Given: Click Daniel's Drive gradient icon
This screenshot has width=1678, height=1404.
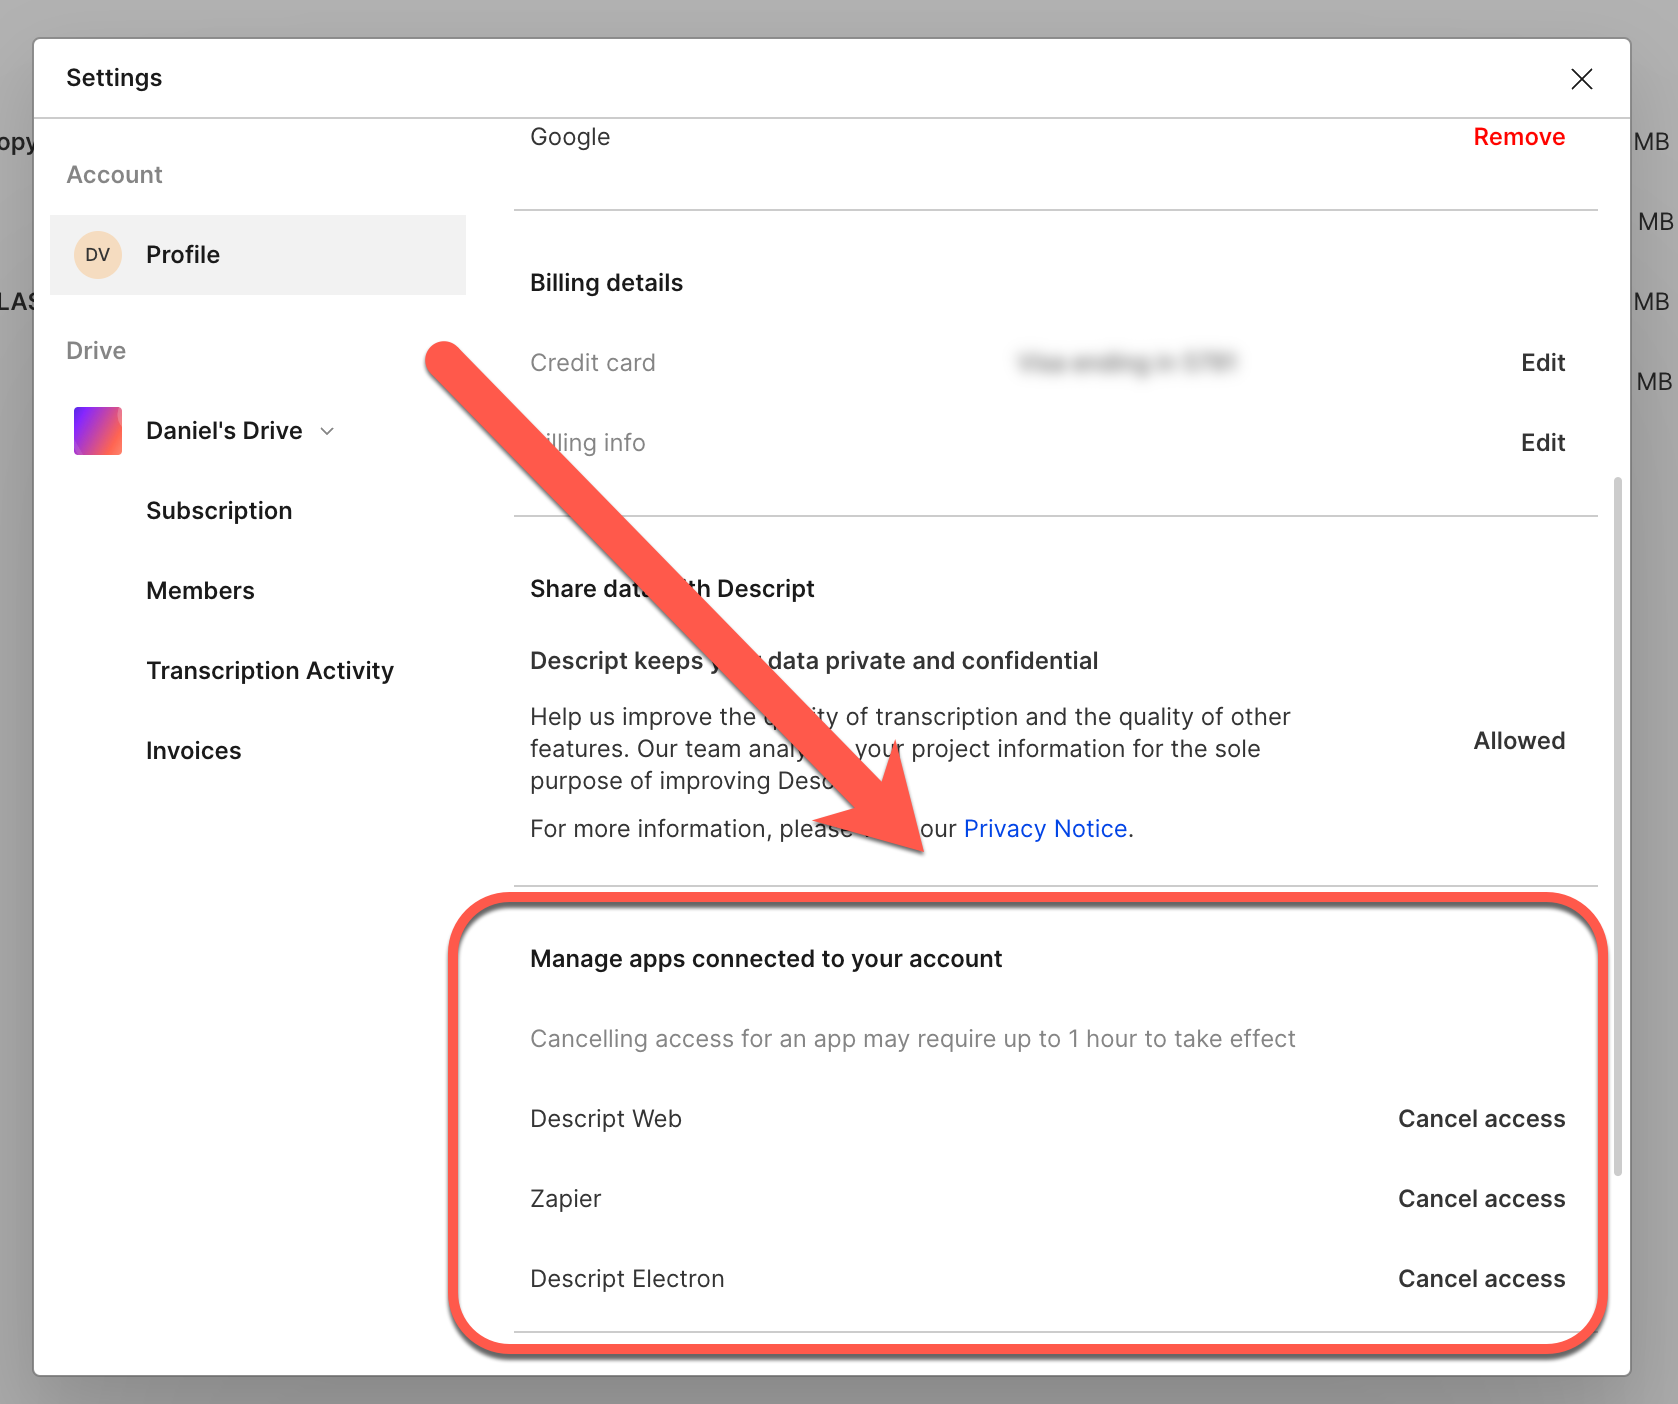Looking at the screenshot, I should [x=98, y=431].
